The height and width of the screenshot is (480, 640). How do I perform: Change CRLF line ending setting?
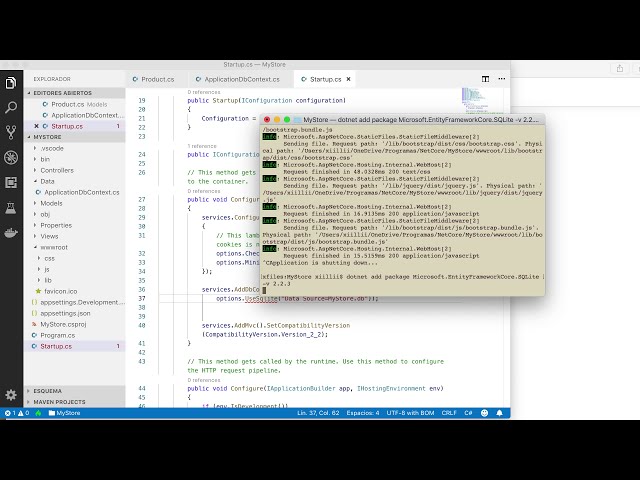click(449, 413)
